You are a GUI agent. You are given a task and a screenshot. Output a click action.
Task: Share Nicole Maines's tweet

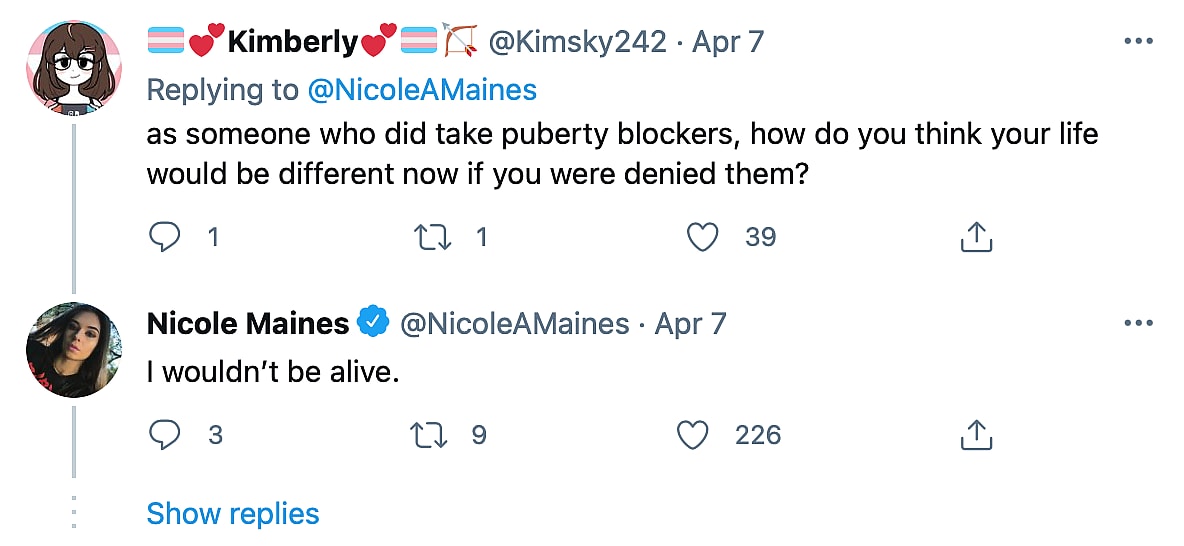(x=975, y=435)
